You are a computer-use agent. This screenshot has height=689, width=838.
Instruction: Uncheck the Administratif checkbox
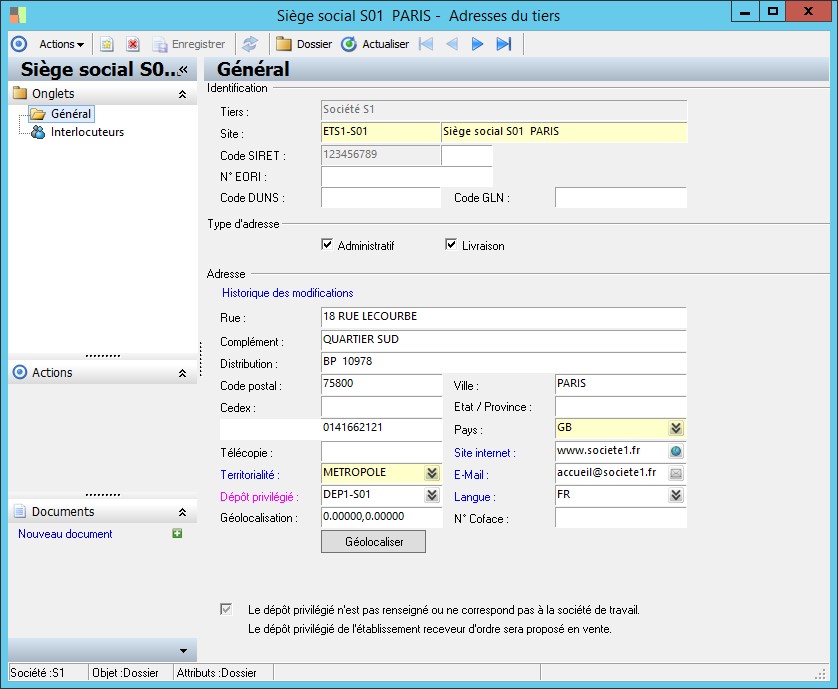pyautogui.click(x=327, y=245)
